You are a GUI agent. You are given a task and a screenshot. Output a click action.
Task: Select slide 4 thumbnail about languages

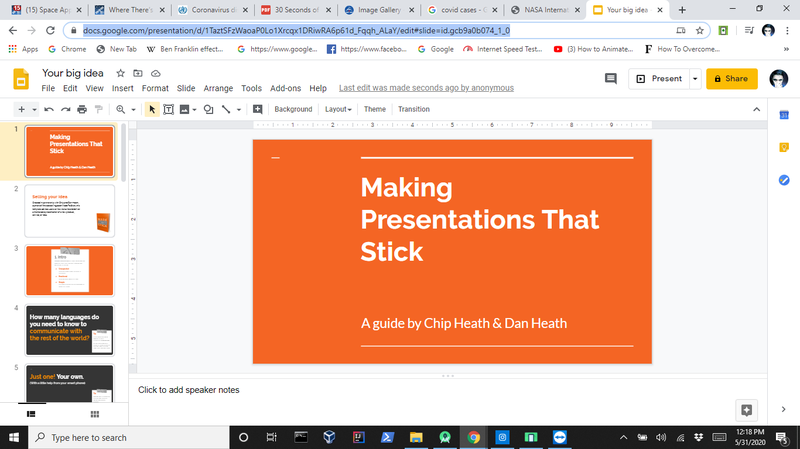point(69,329)
